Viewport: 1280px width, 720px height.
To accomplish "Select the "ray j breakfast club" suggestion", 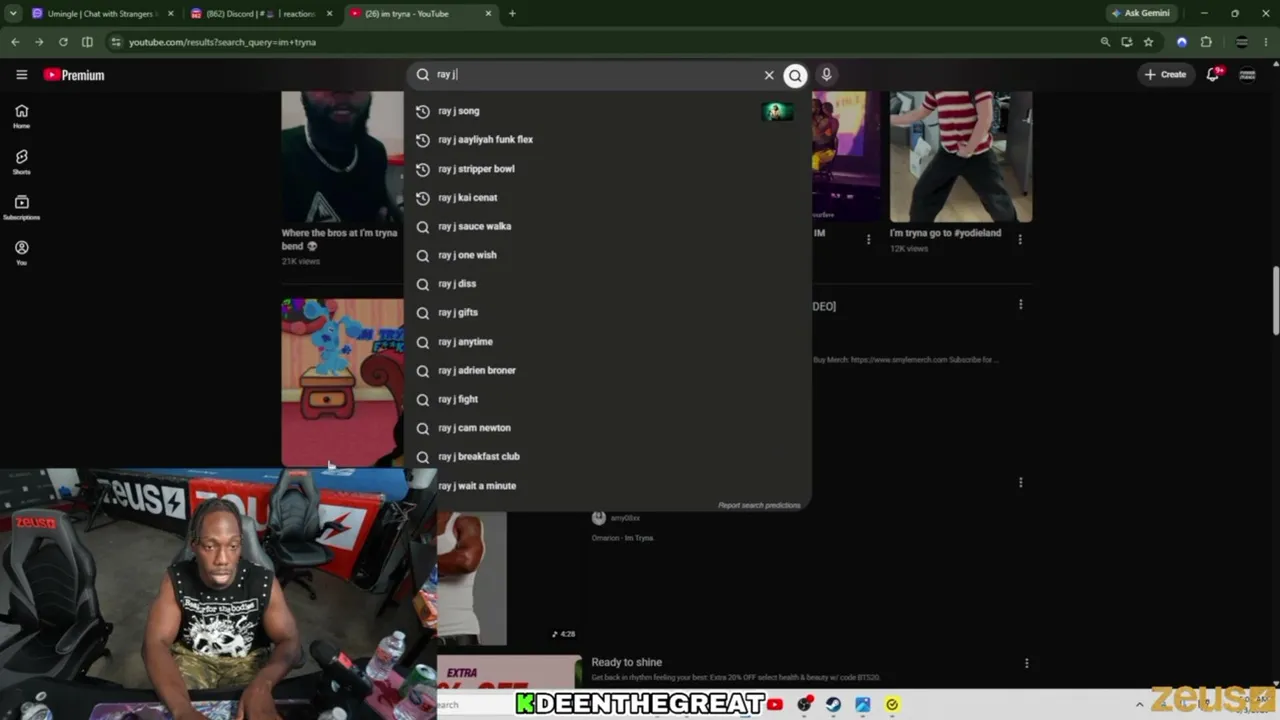I will tap(607, 457).
